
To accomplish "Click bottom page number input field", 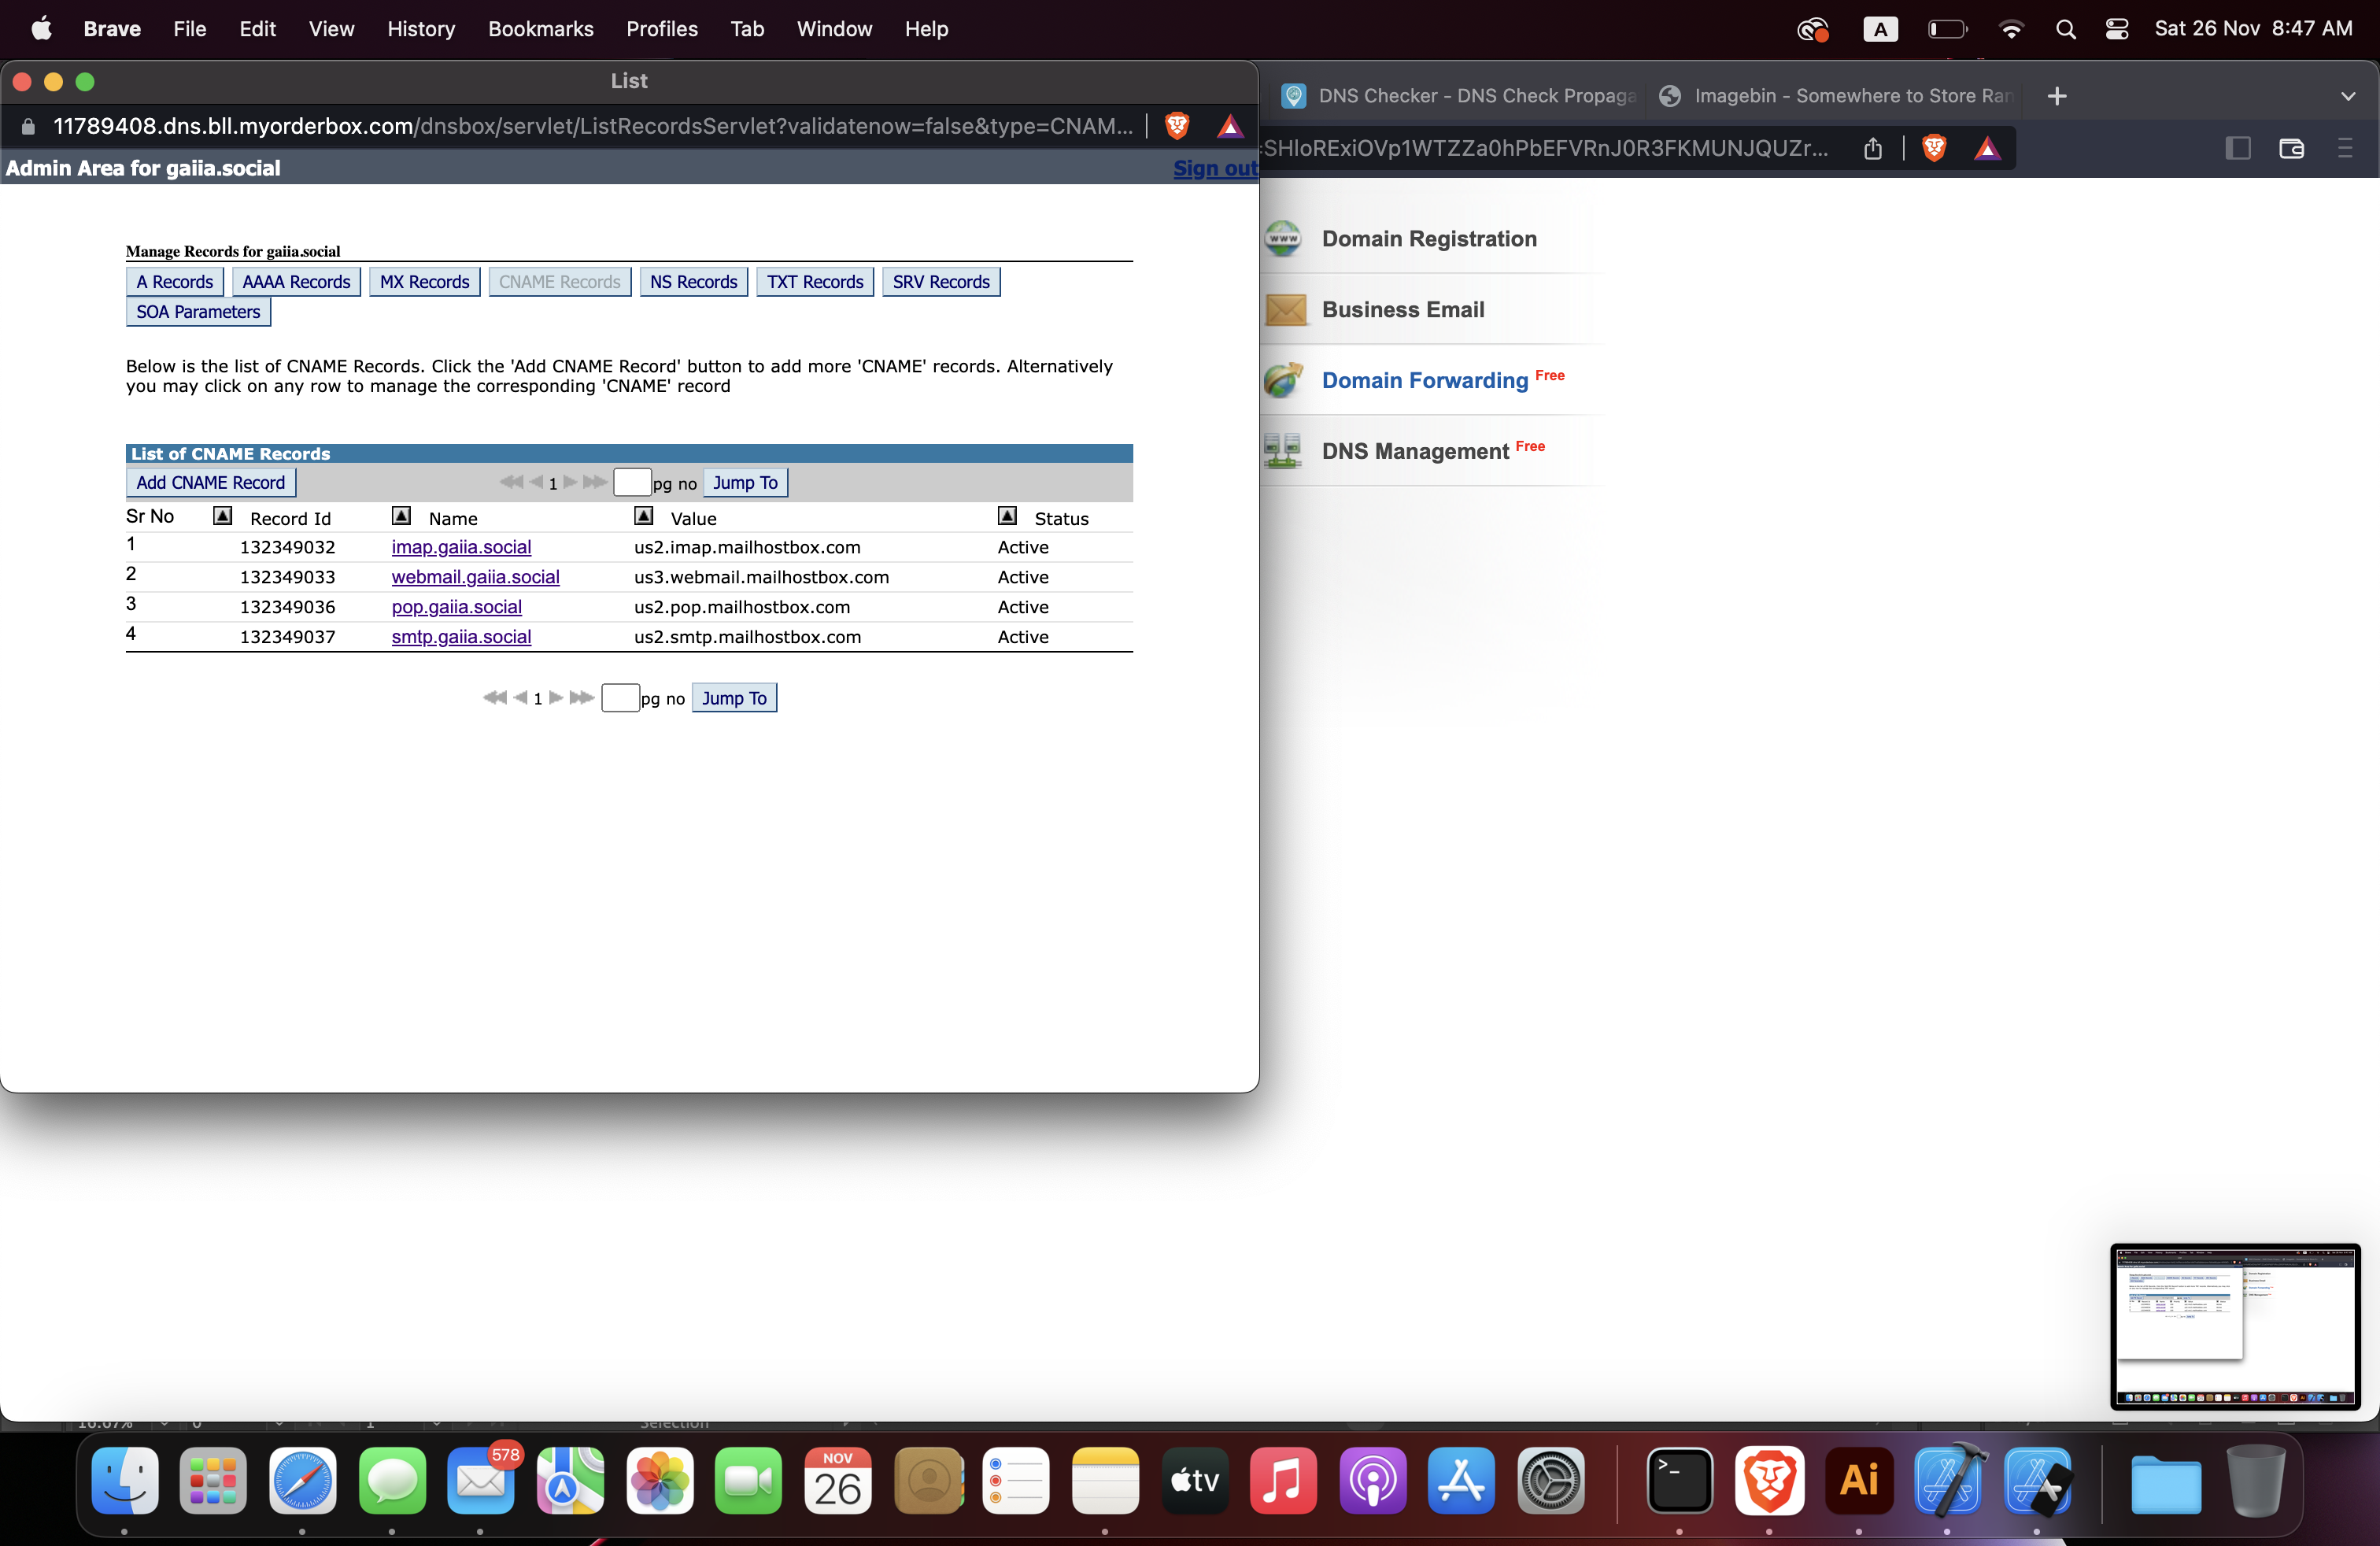I will point(620,698).
